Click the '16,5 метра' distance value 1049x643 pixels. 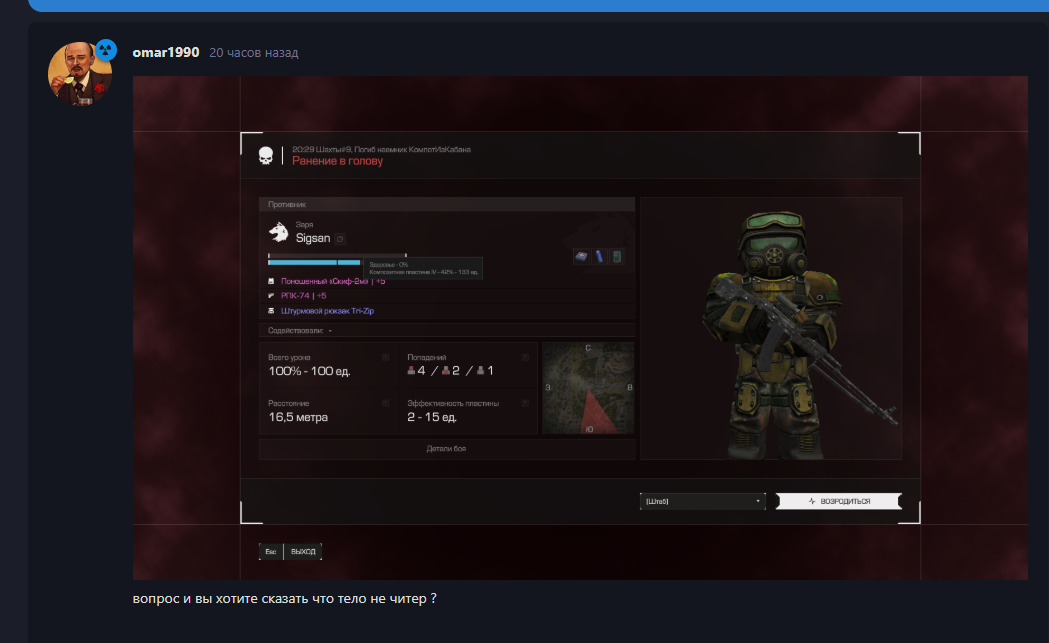[x=298, y=417]
